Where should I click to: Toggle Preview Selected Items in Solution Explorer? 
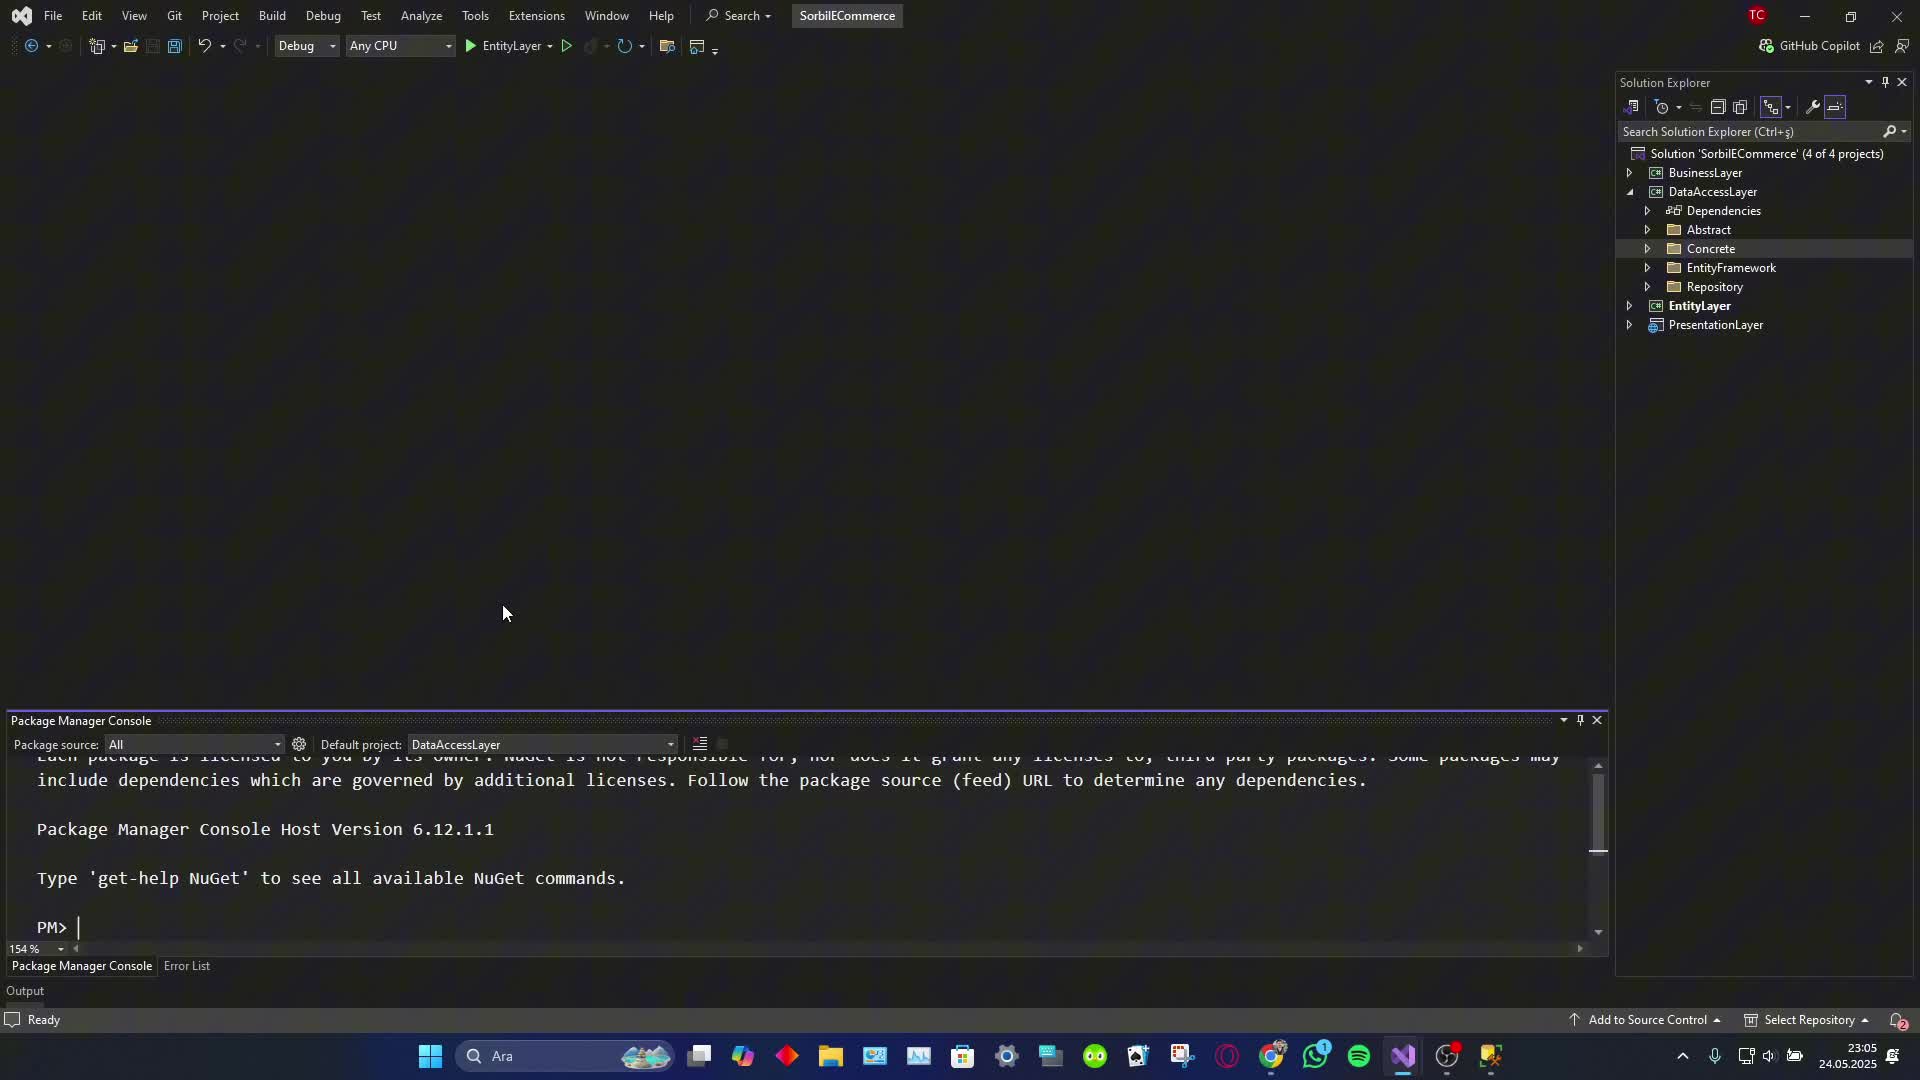tap(1836, 107)
